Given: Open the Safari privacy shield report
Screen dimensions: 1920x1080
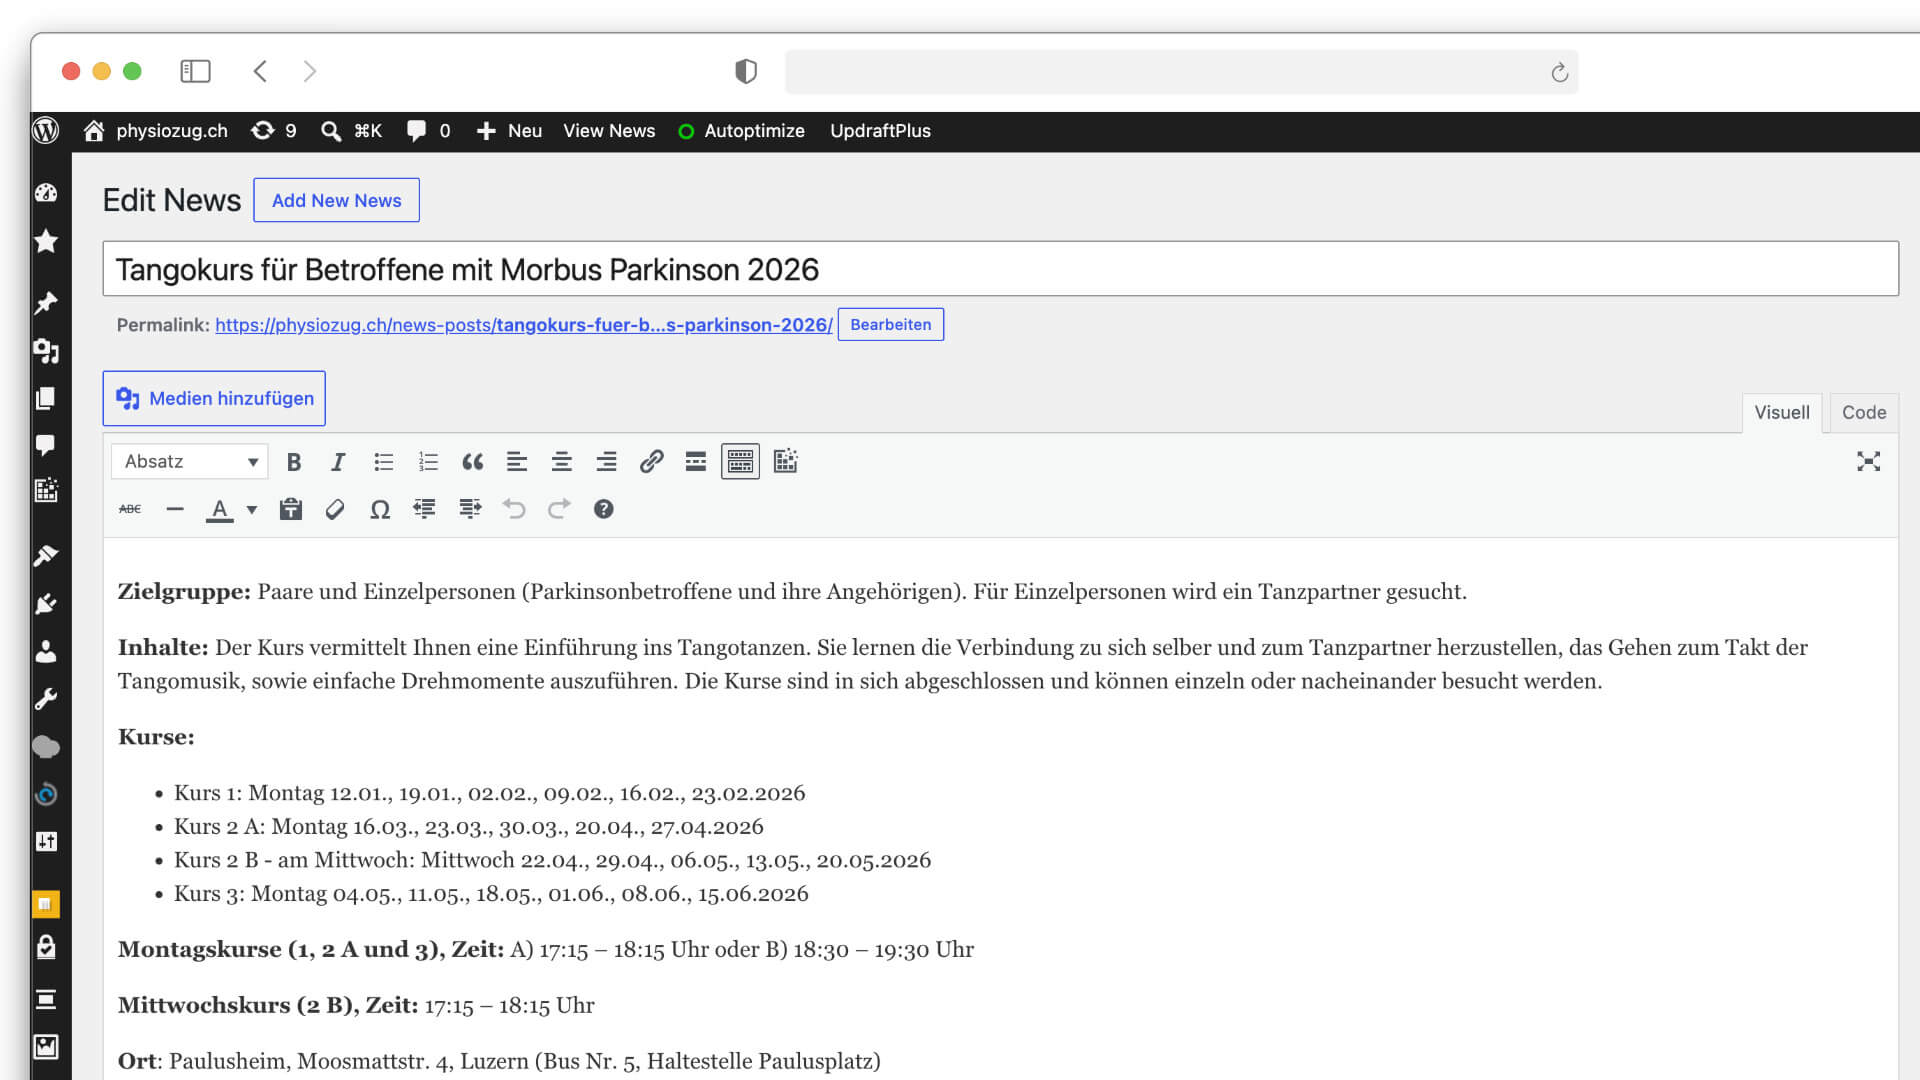Looking at the screenshot, I should [x=746, y=71].
